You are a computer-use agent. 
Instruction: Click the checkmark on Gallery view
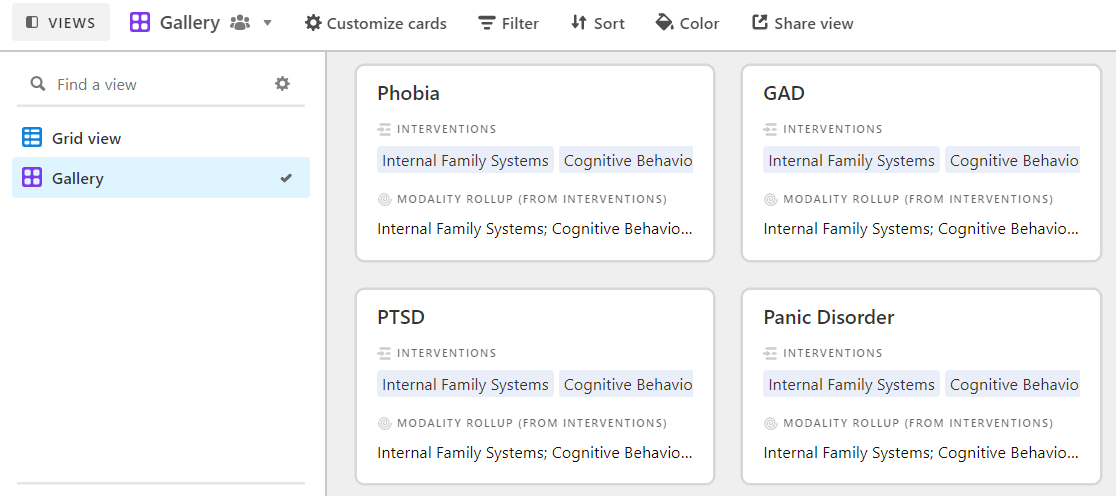(x=286, y=178)
